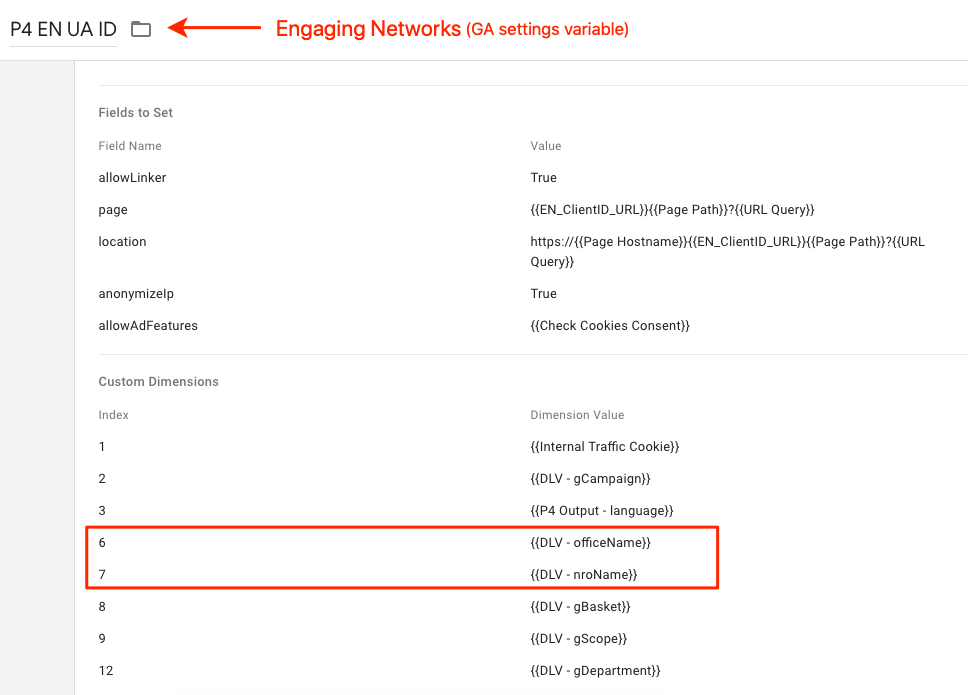This screenshot has width=968, height=695.
Task: Click the DLV - nroName dimension value
Action: click(x=583, y=575)
